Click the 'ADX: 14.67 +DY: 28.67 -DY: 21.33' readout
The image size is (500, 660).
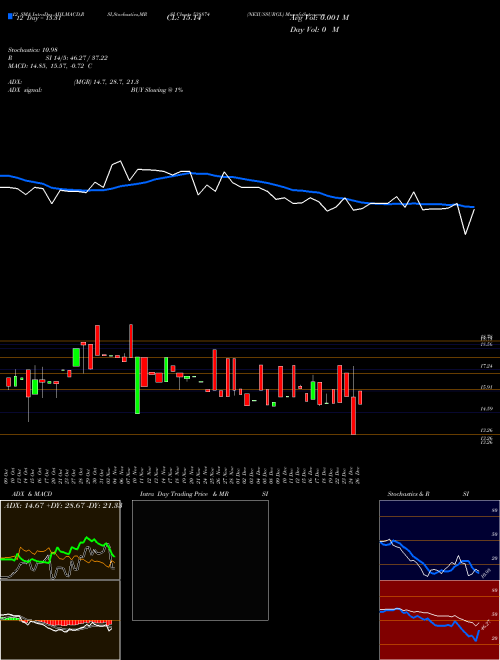pos(63,506)
